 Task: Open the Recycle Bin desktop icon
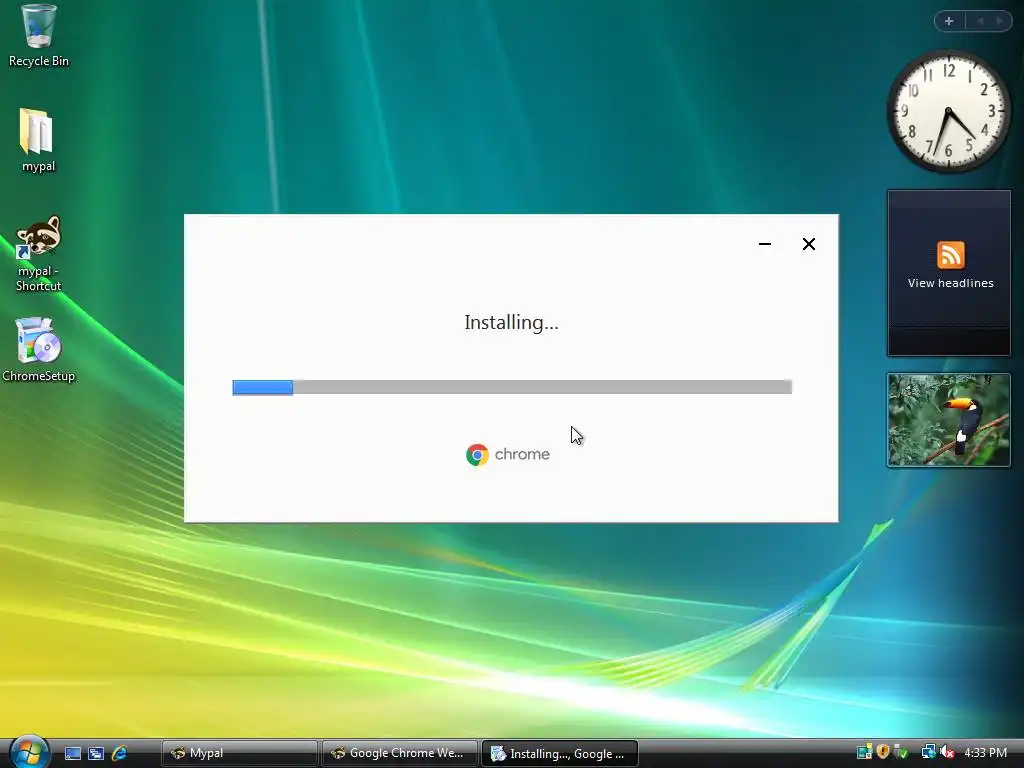38,35
